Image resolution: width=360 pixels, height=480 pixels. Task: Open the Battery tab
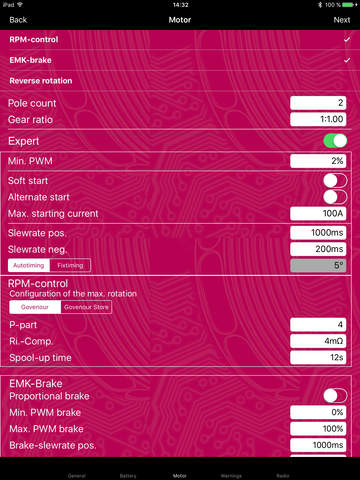click(x=128, y=476)
